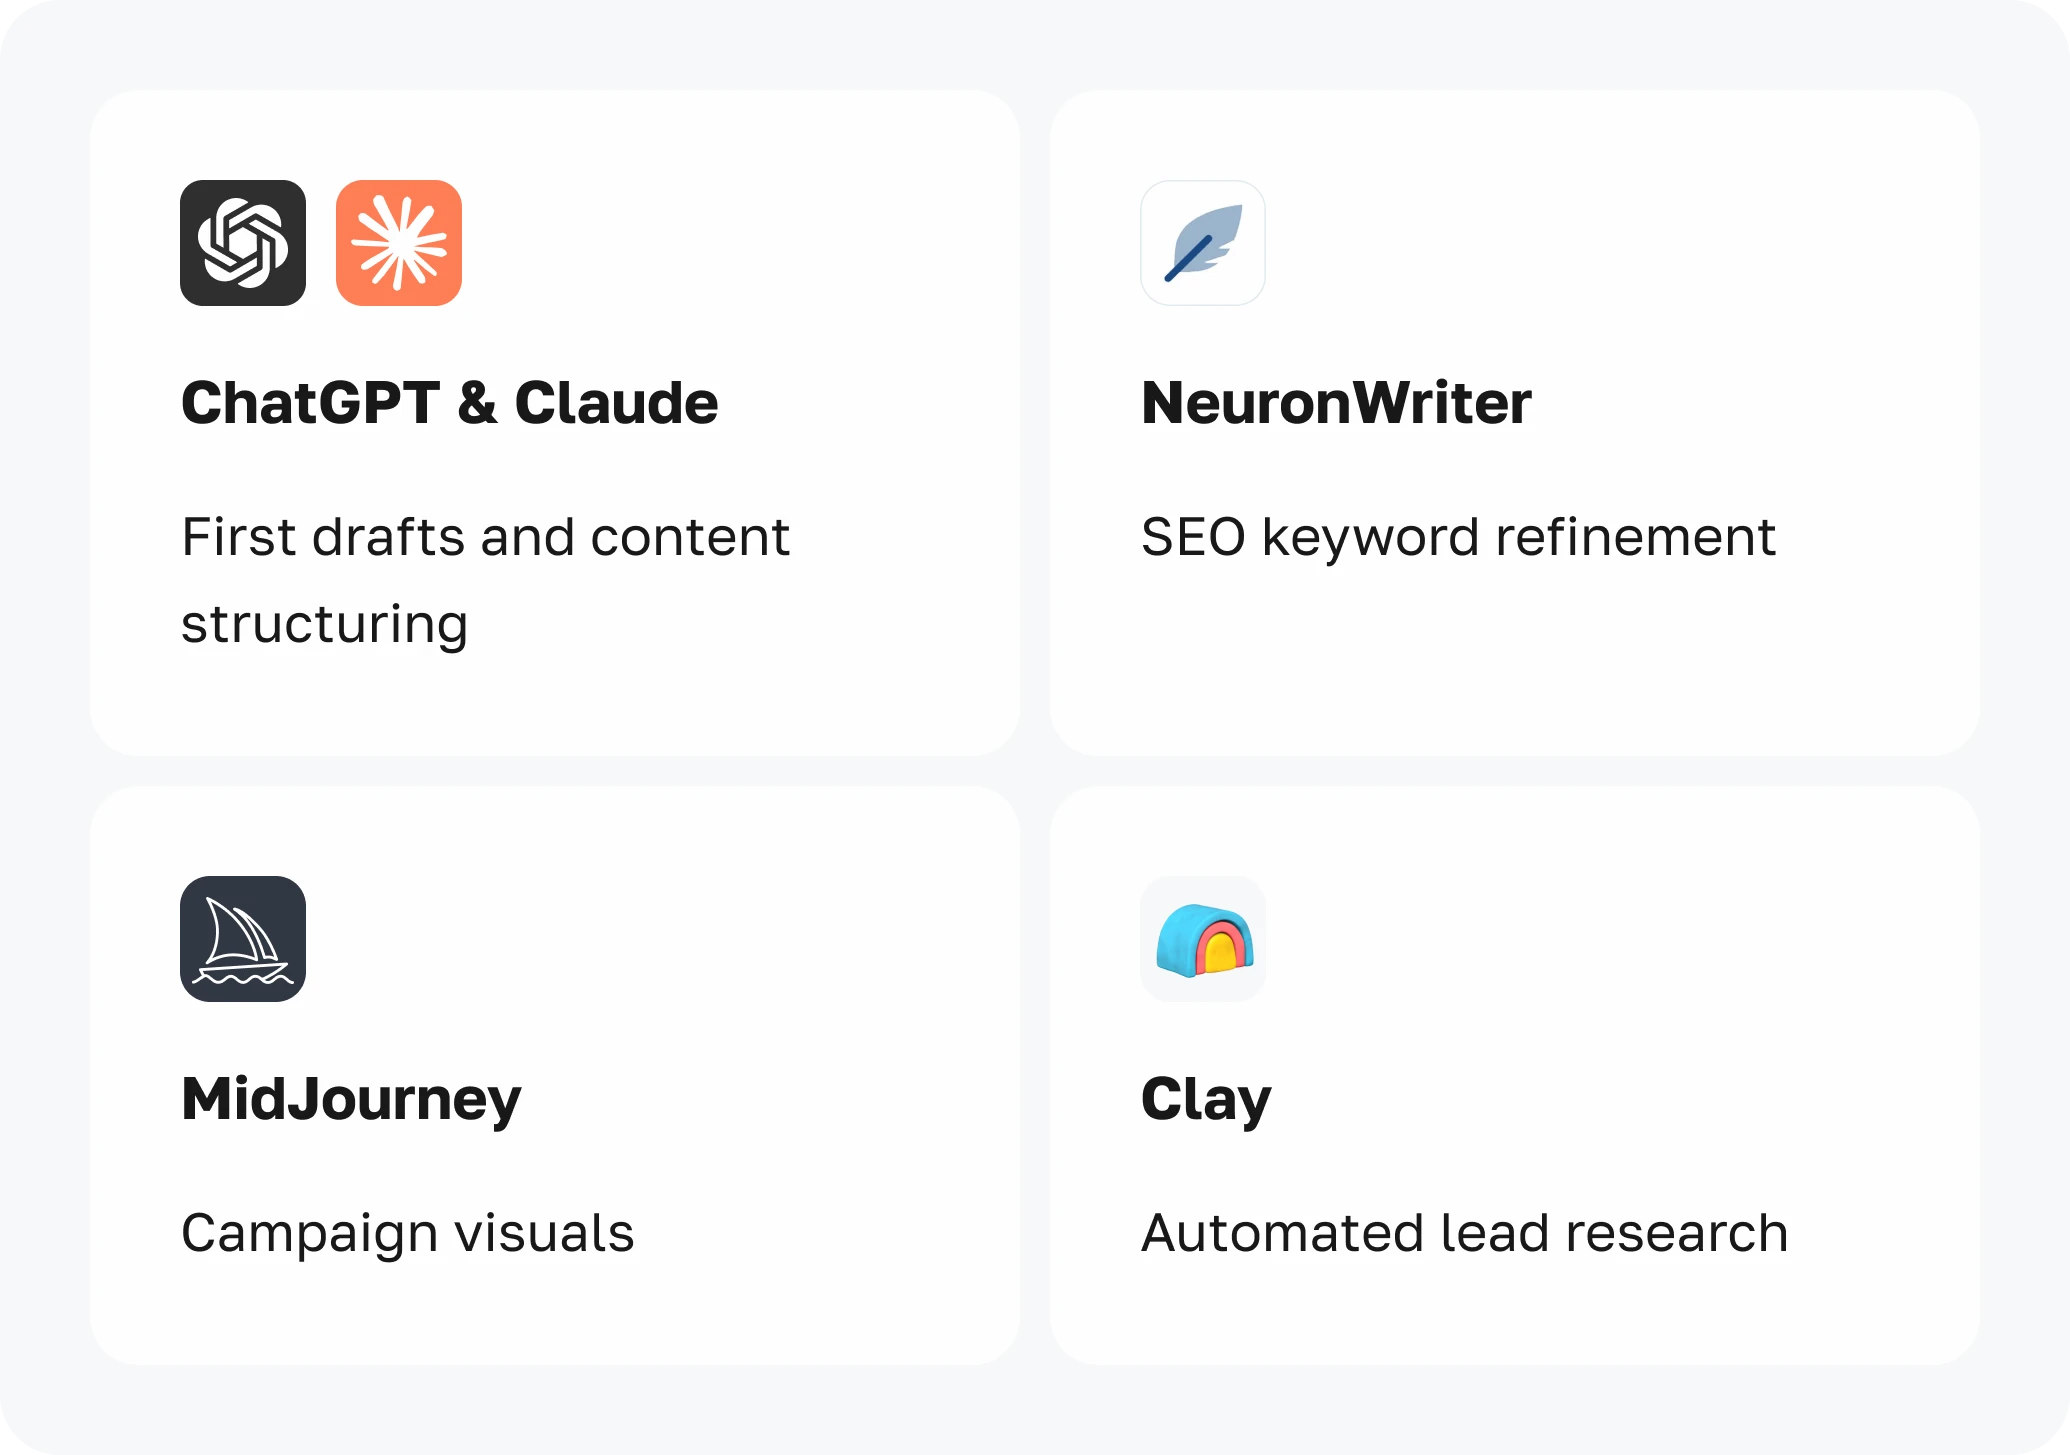Open the NeuronWriter heading
Screen dimensions: 2070x1455
(x=1336, y=403)
